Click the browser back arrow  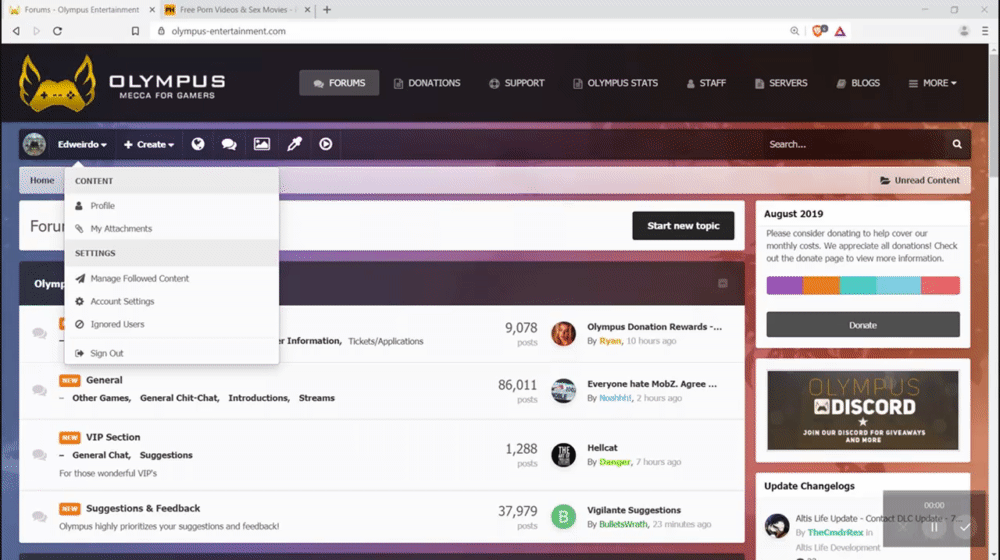coord(16,31)
